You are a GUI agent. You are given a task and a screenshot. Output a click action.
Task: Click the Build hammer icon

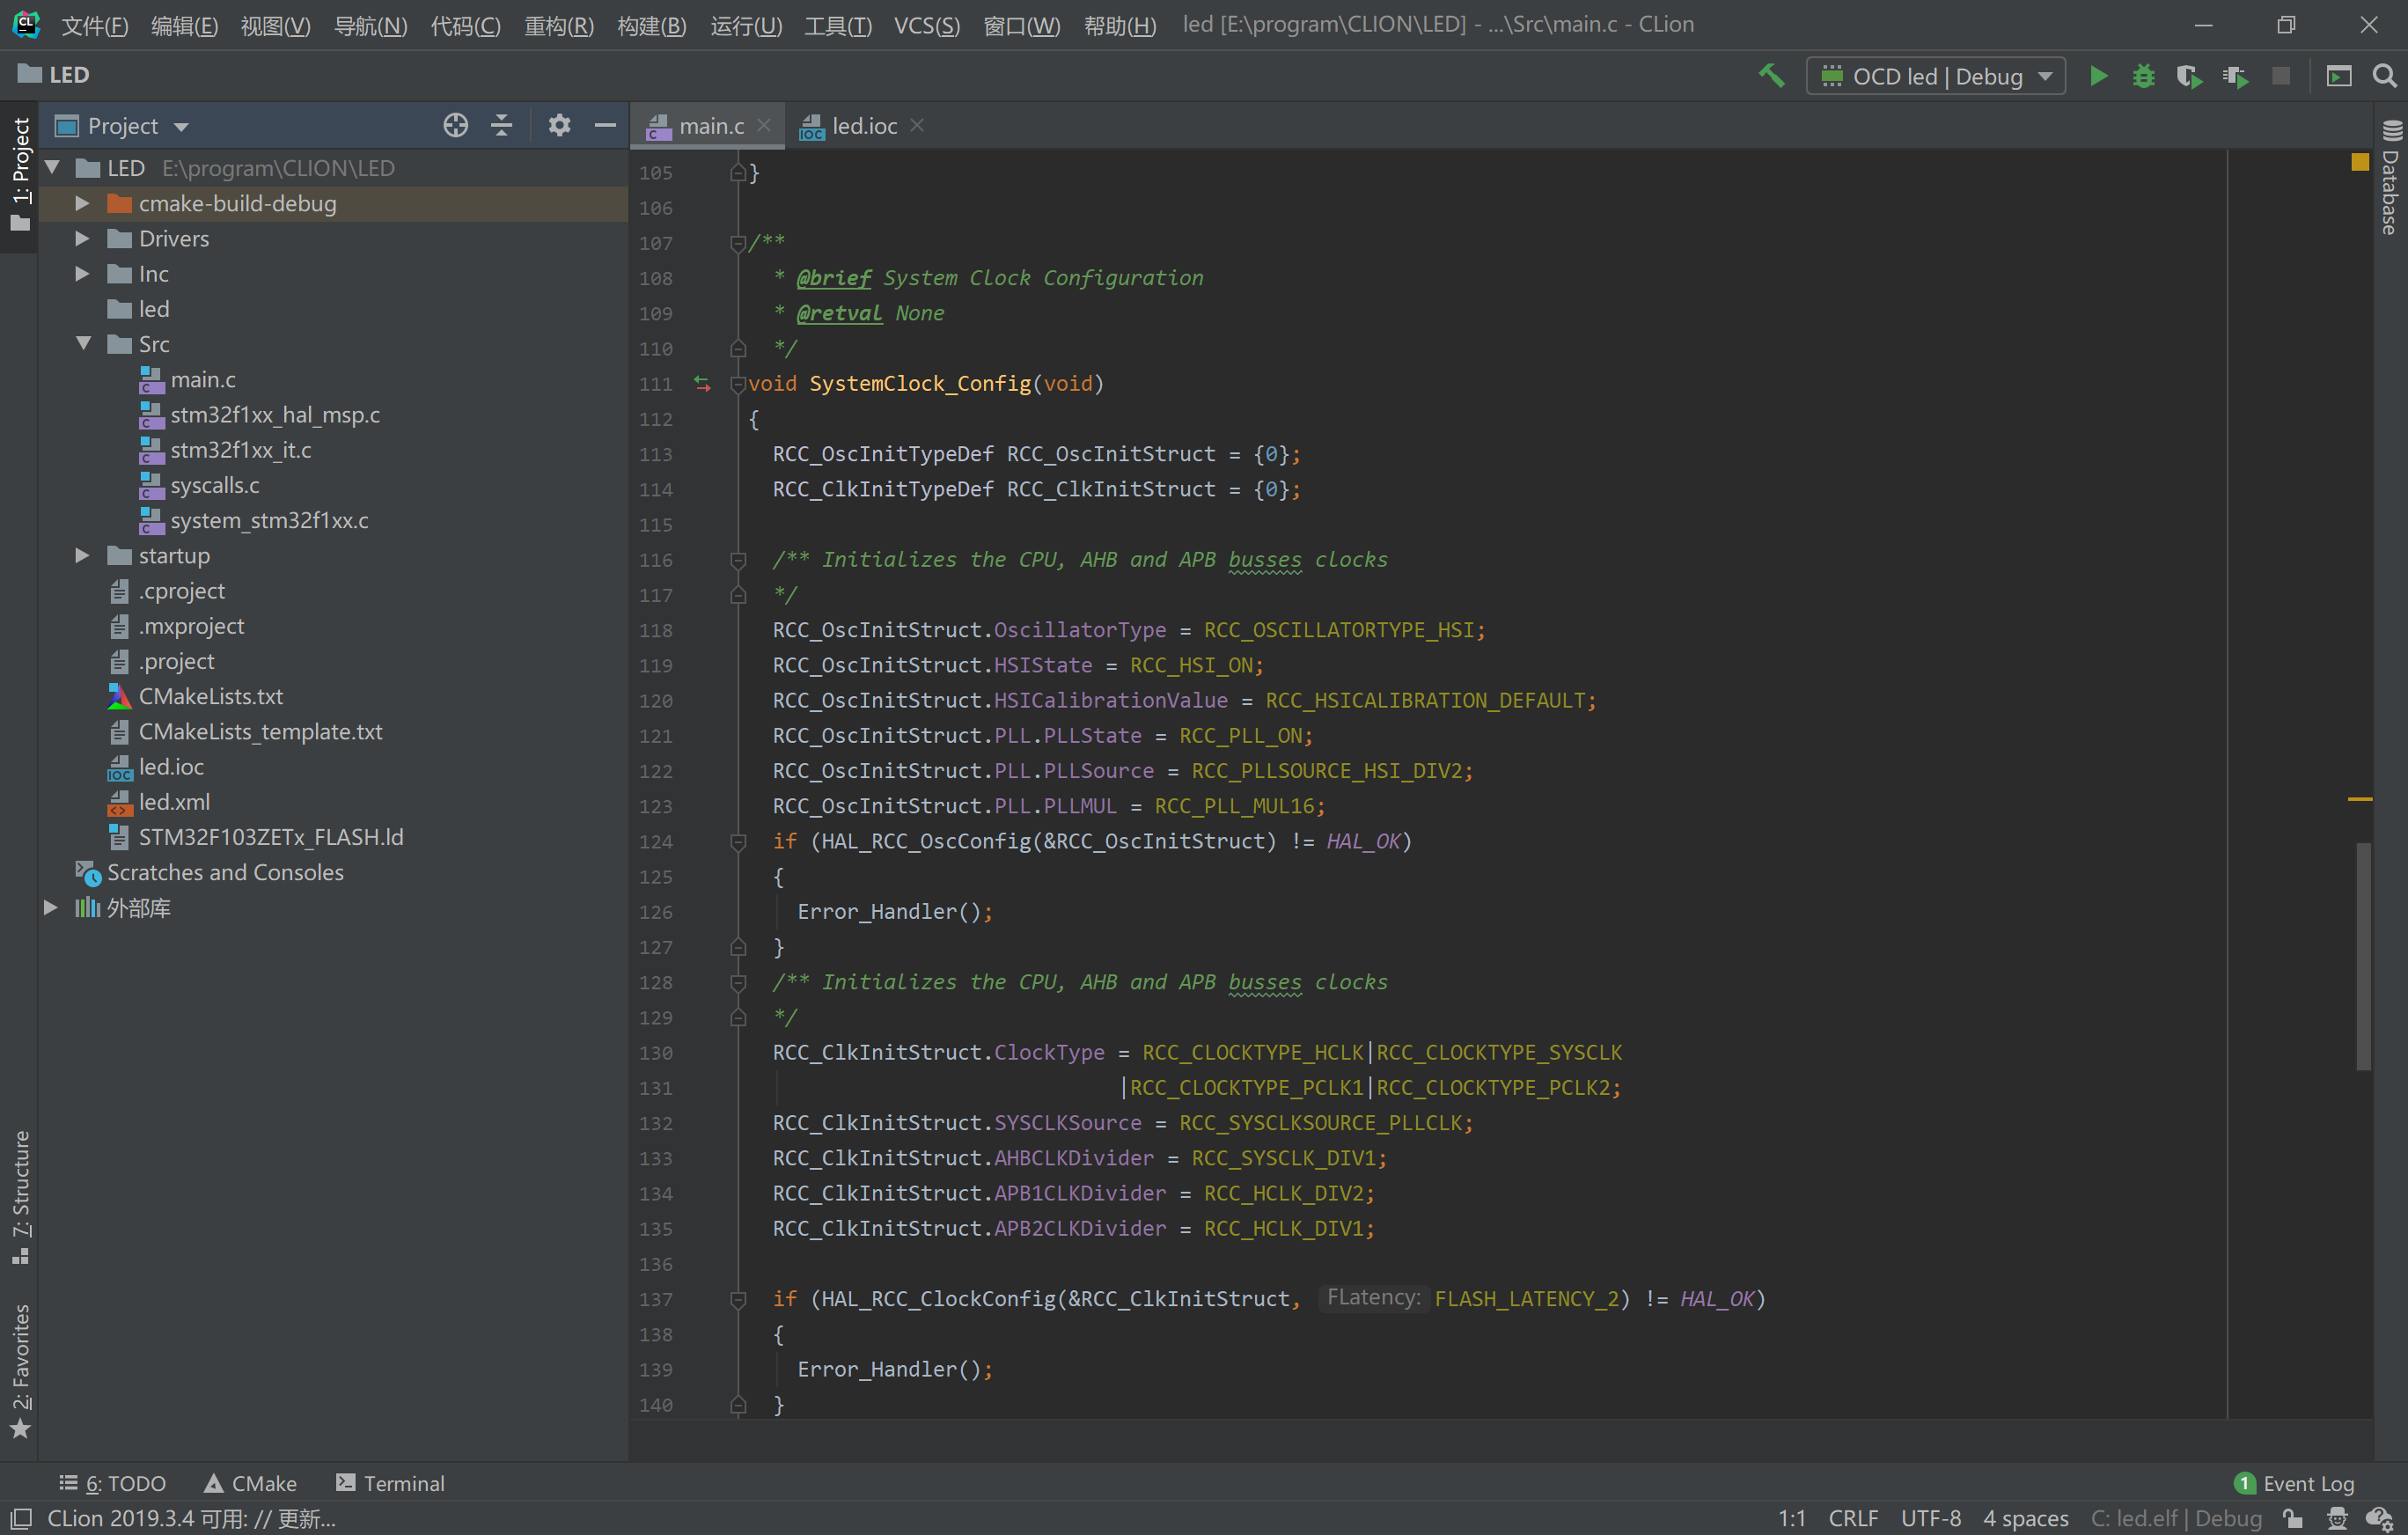1771,76
